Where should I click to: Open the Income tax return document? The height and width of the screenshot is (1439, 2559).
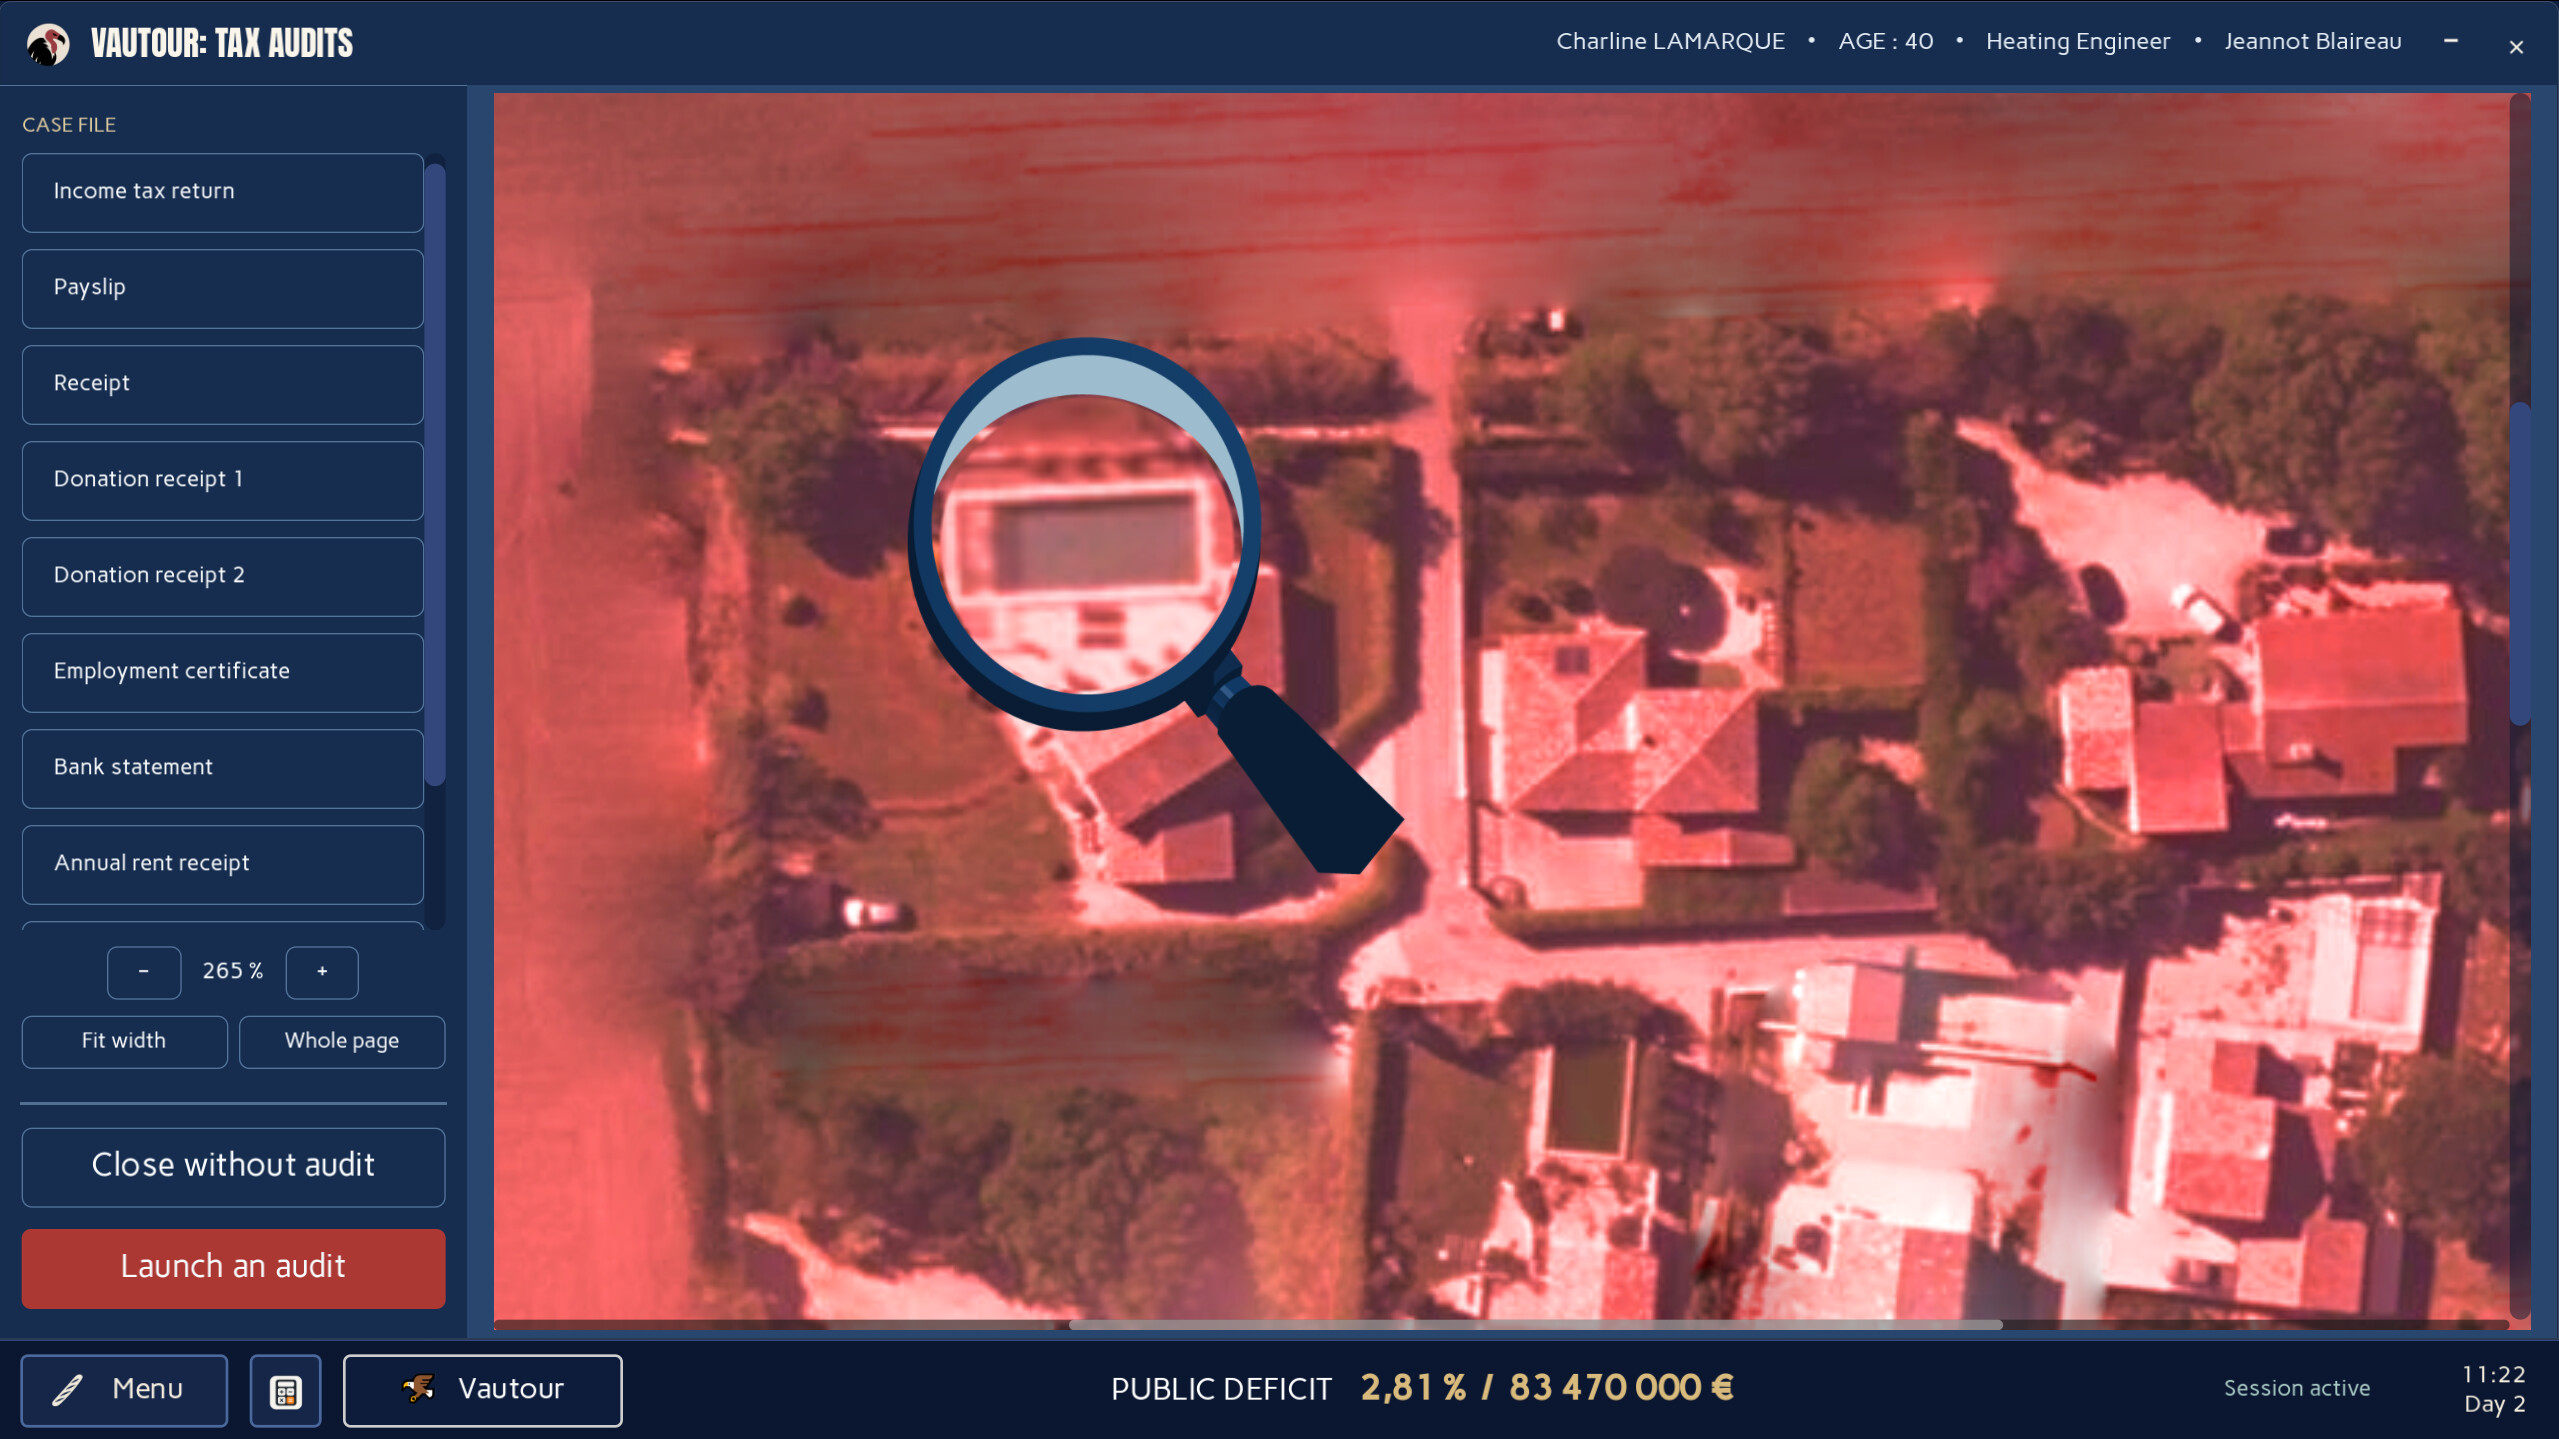[223, 191]
